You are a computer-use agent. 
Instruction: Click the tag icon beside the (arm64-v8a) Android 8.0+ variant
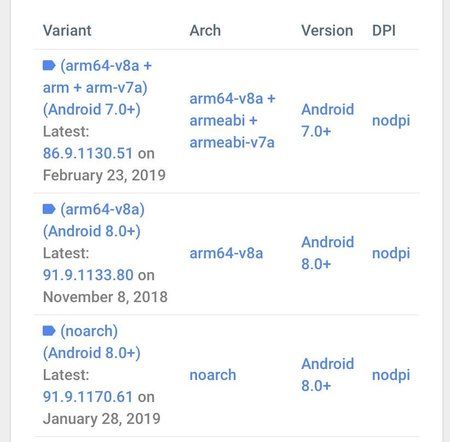(x=49, y=209)
